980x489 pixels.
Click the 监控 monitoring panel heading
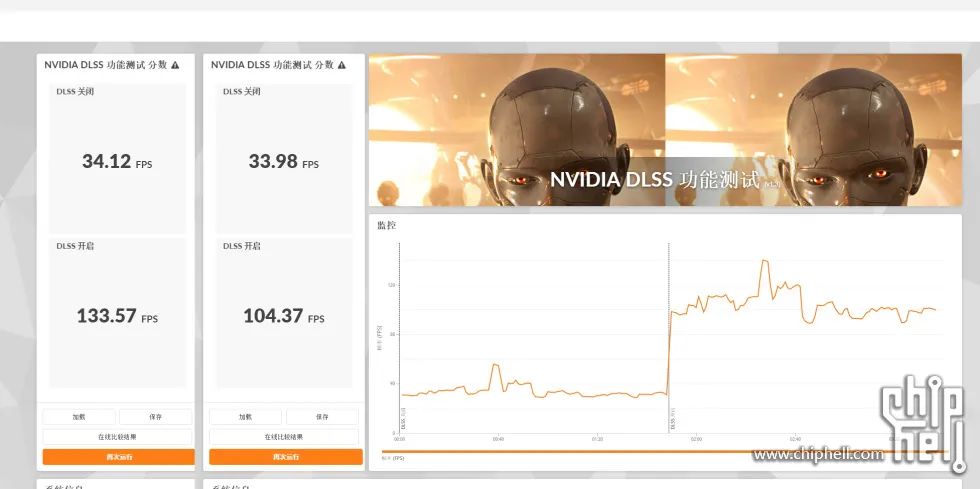coord(386,225)
